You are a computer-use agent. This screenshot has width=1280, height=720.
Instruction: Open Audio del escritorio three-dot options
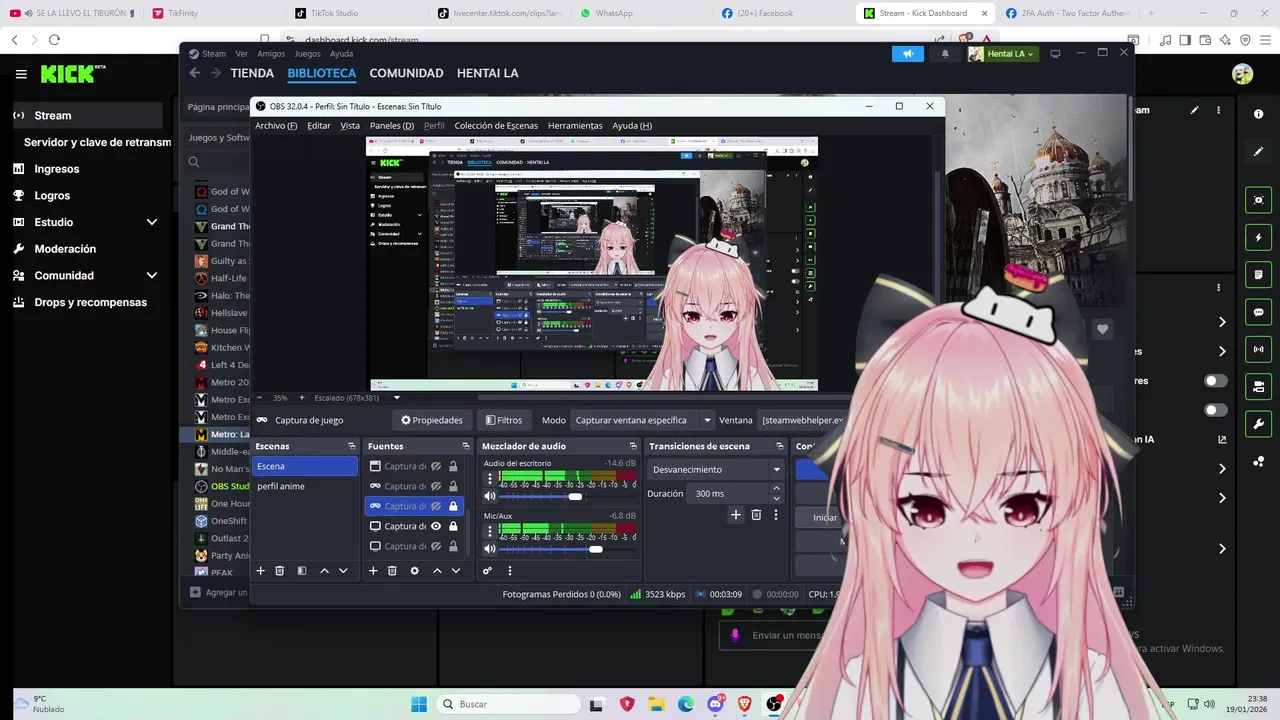490,478
